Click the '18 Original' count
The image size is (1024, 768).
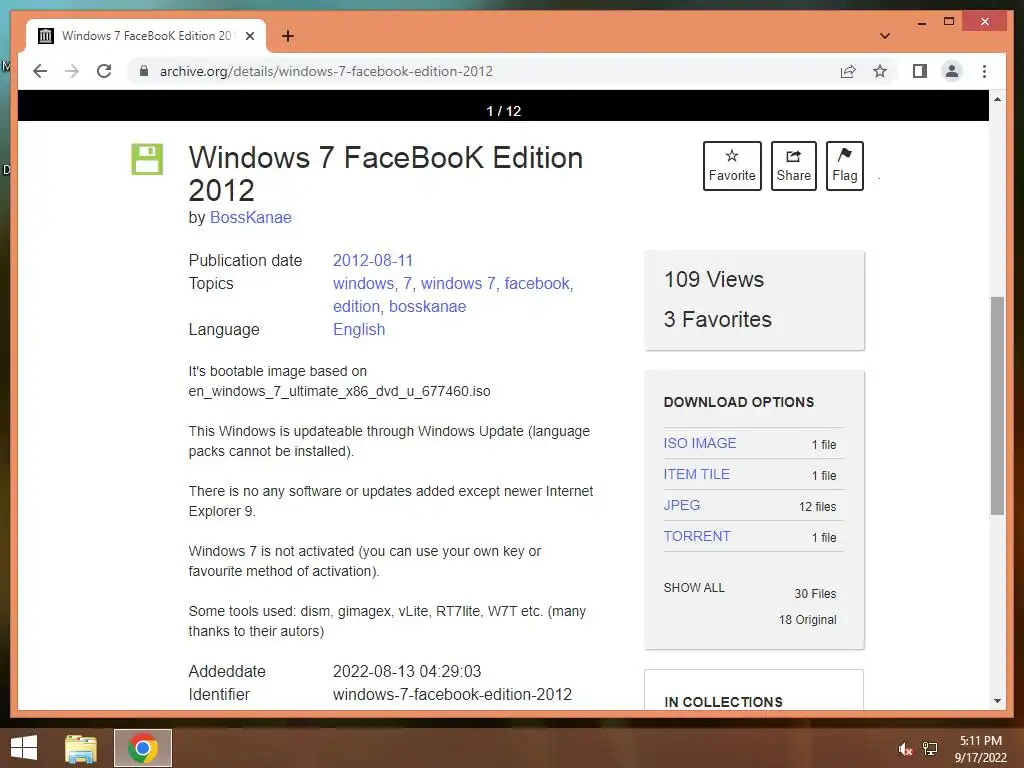(x=807, y=620)
